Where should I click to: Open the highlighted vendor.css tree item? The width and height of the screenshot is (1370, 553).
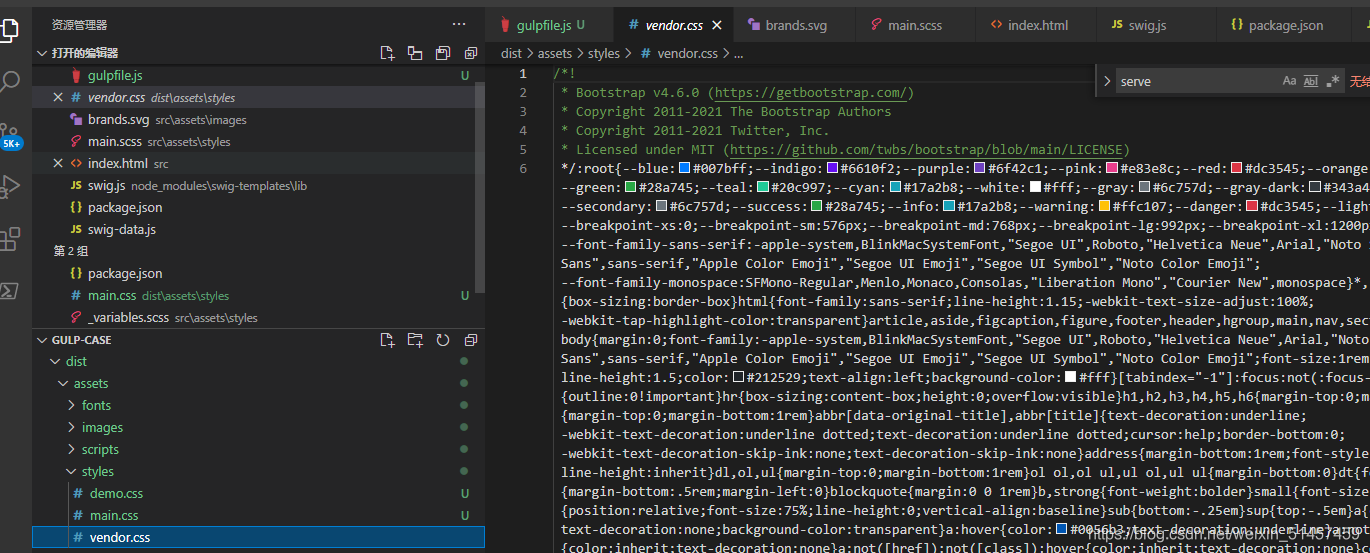(258, 538)
